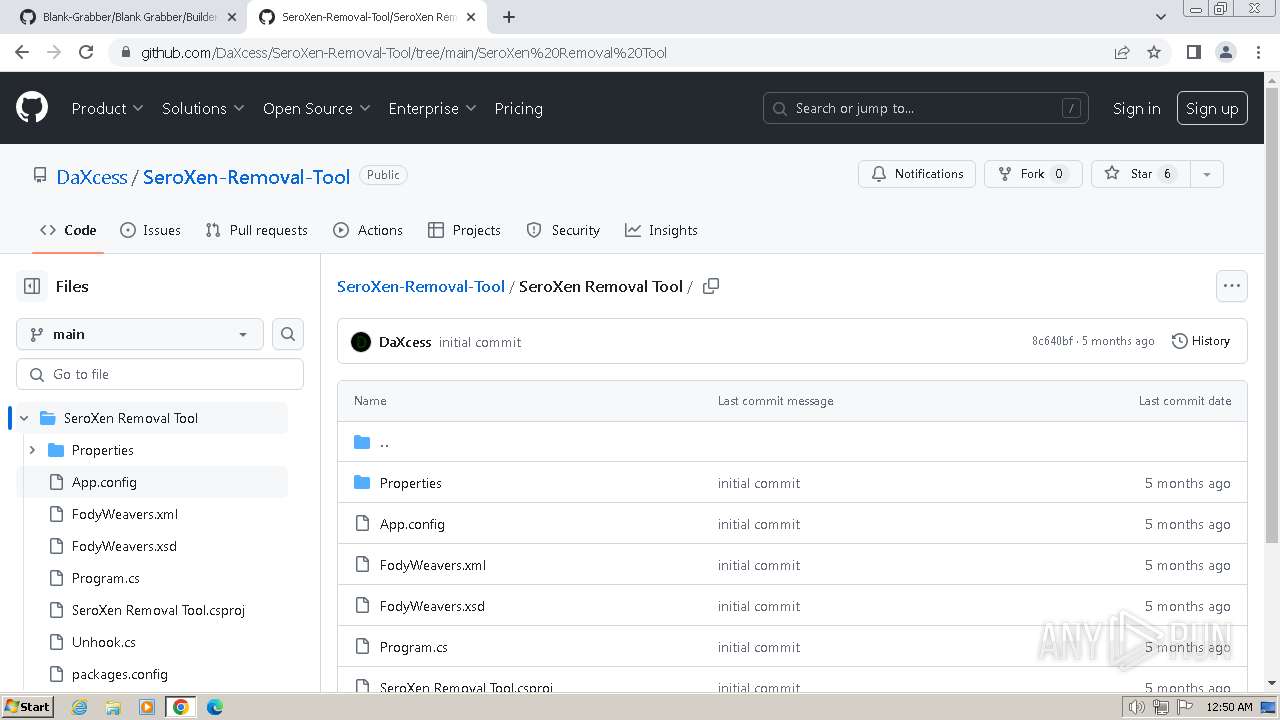Click the Pricing link
This screenshot has width=1280, height=720.
point(518,108)
